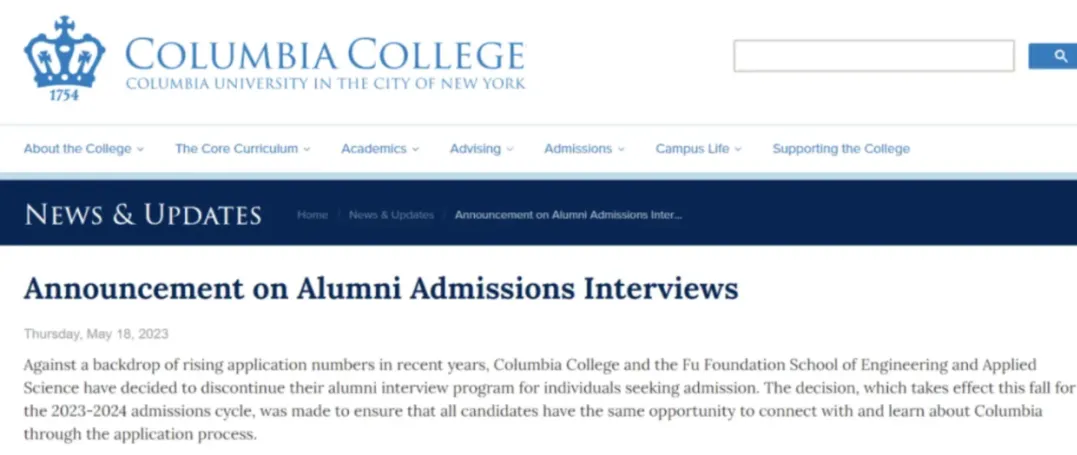Expand the About the College chevron

tap(140, 149)
